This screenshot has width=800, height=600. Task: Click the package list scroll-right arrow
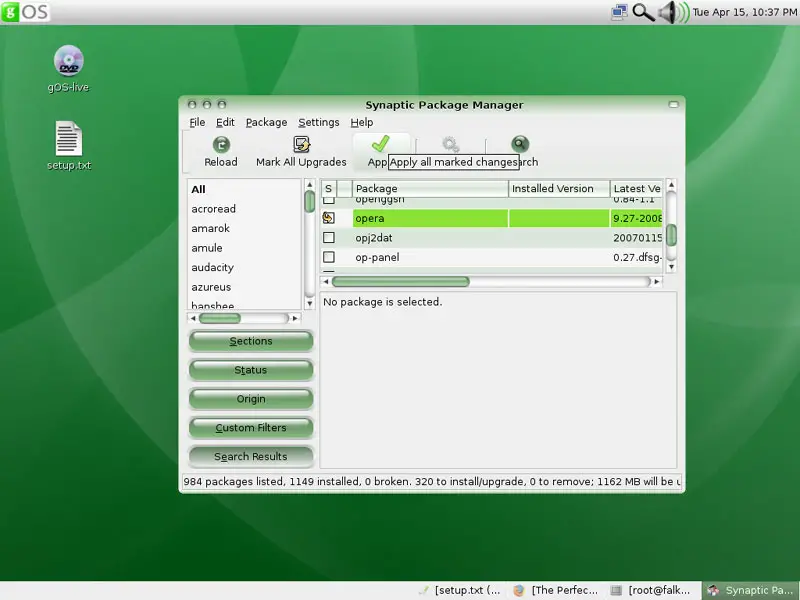(657, 282)
